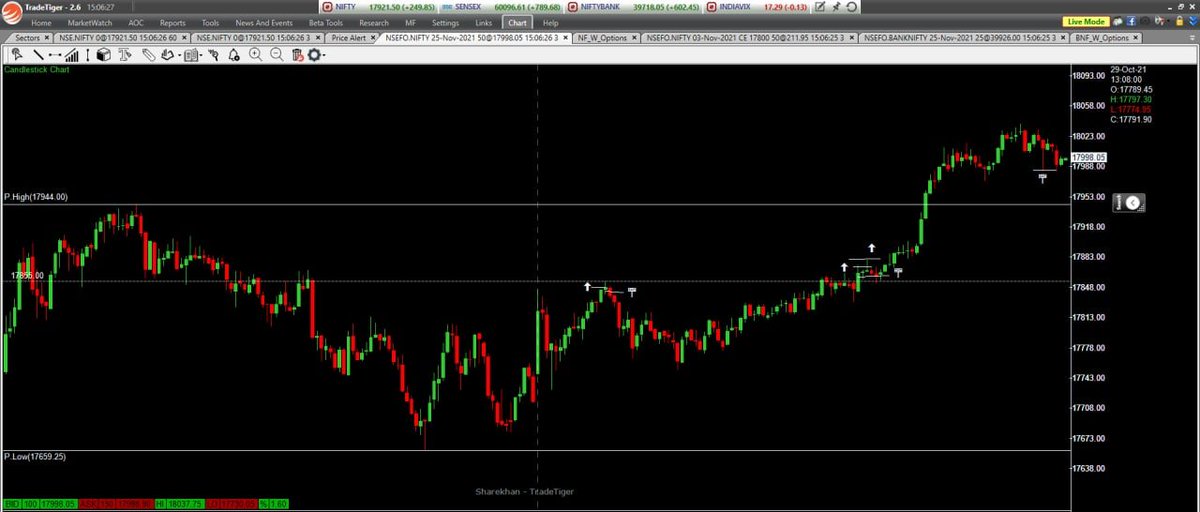Delete drawings with the trash icon
Screen dimensions: 1200x512
[298, 55]
